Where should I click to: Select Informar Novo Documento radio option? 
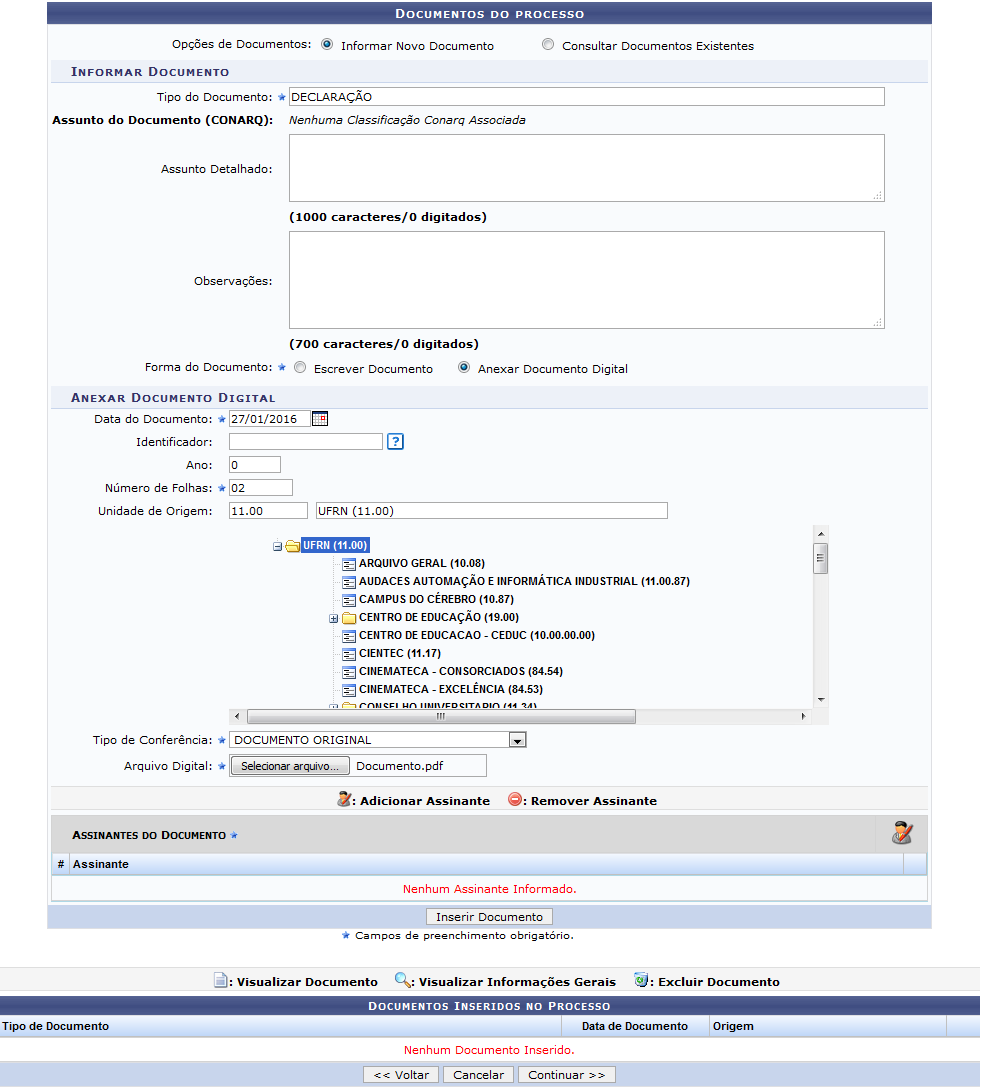point(327,44)
